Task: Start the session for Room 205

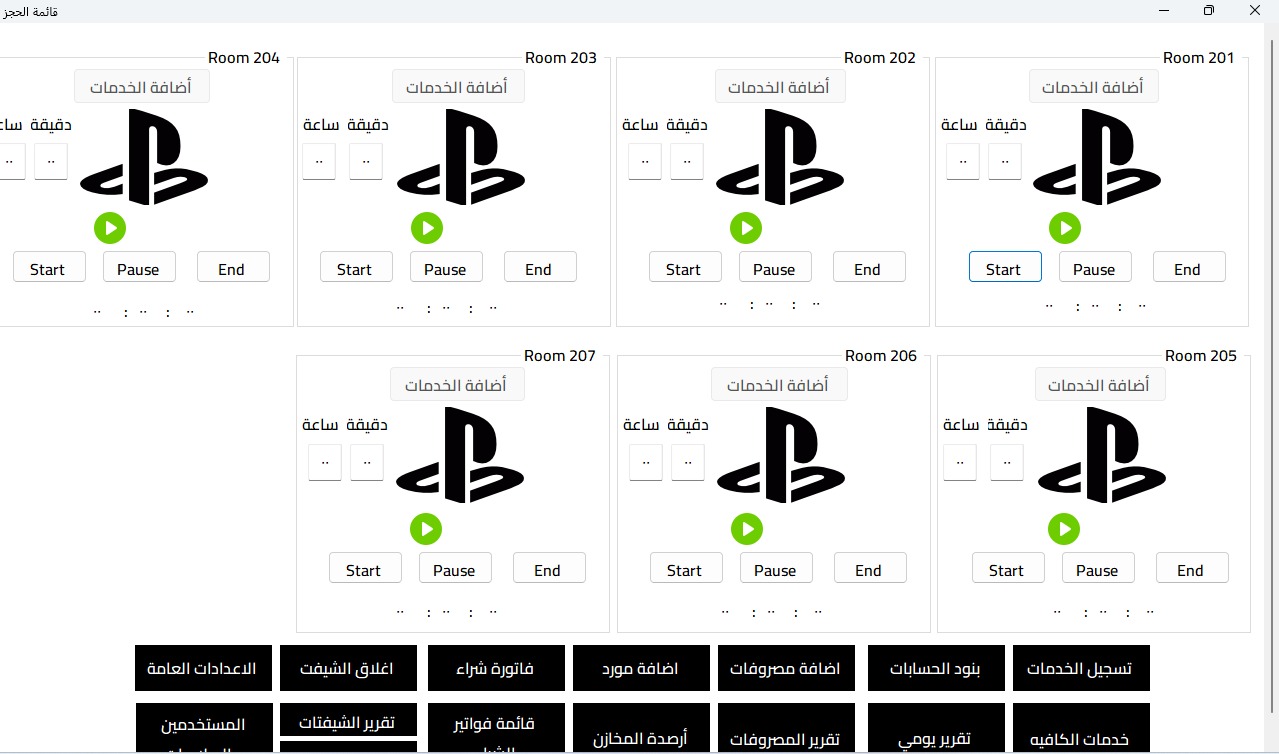Action: (1008, 569)
